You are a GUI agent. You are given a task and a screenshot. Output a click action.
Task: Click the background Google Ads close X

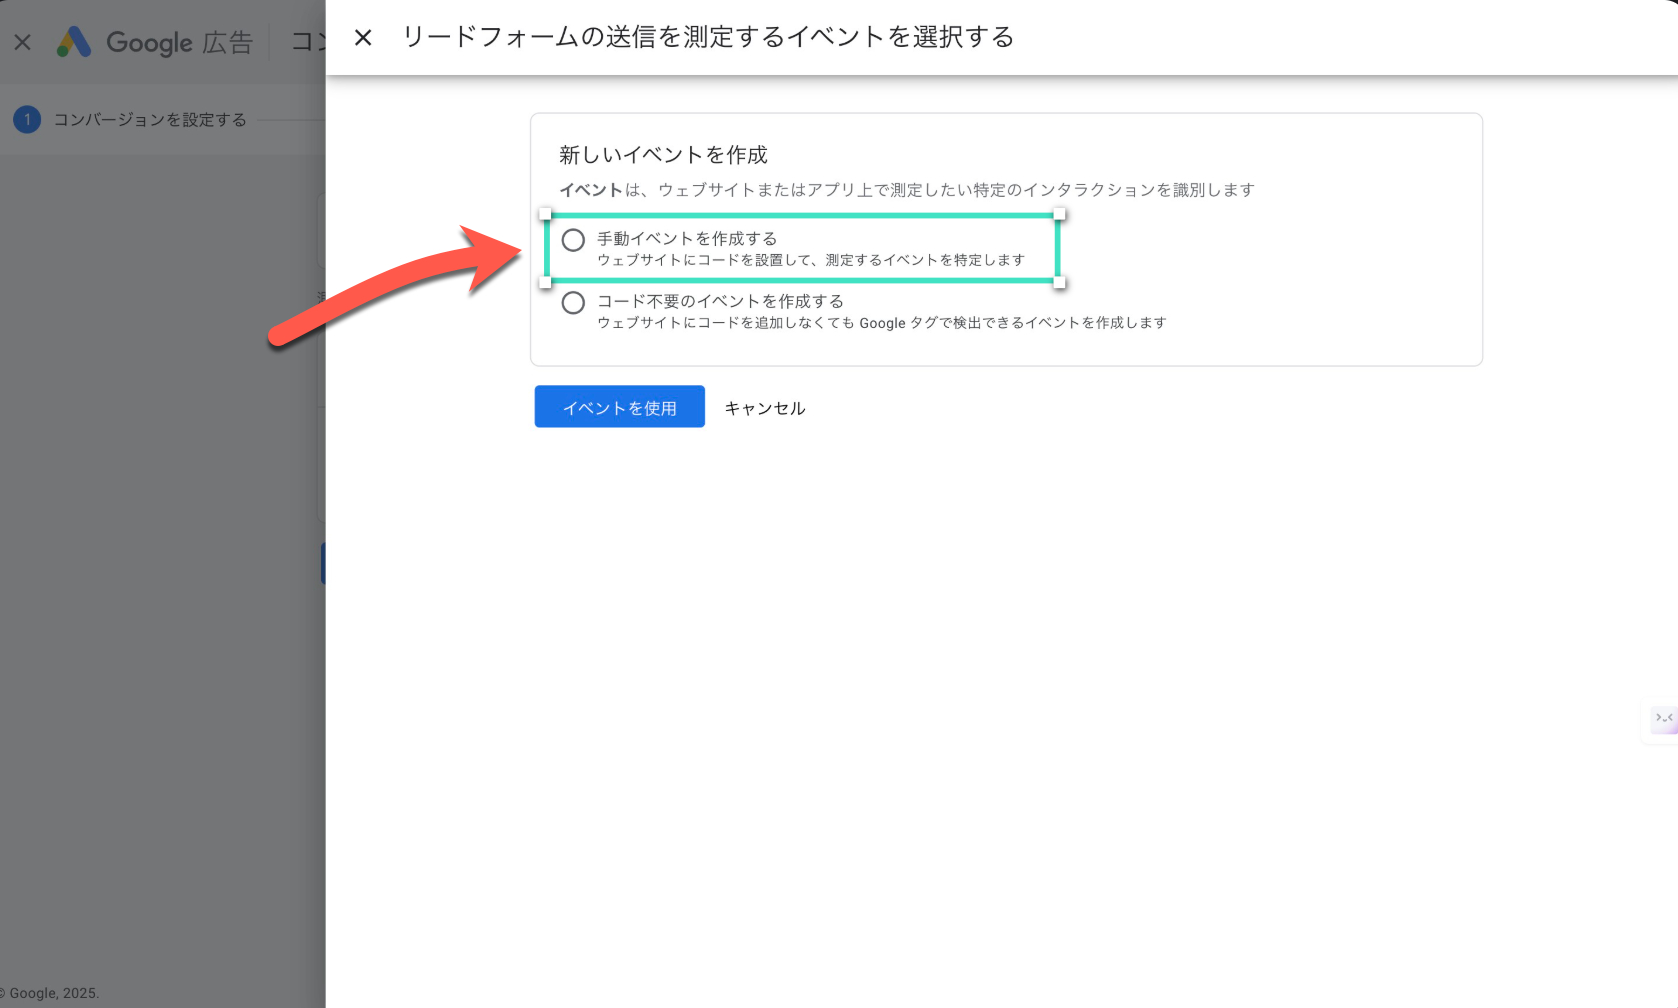(x=22, y=42)
